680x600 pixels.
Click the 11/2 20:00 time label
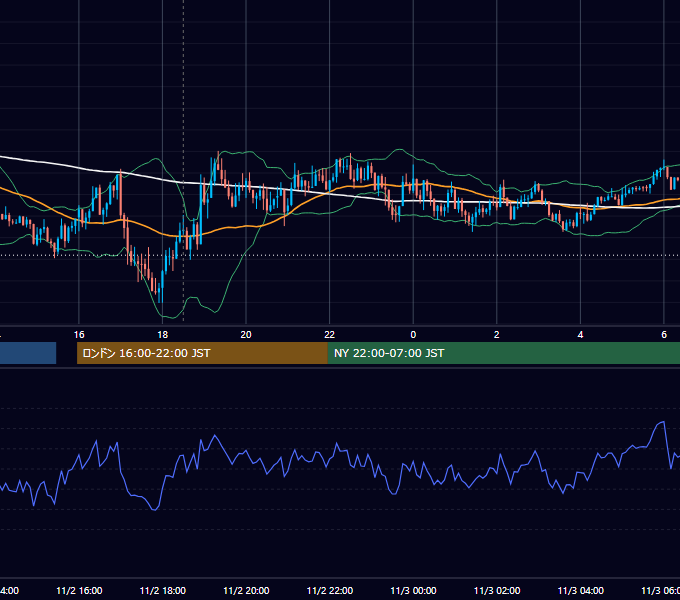246,590
